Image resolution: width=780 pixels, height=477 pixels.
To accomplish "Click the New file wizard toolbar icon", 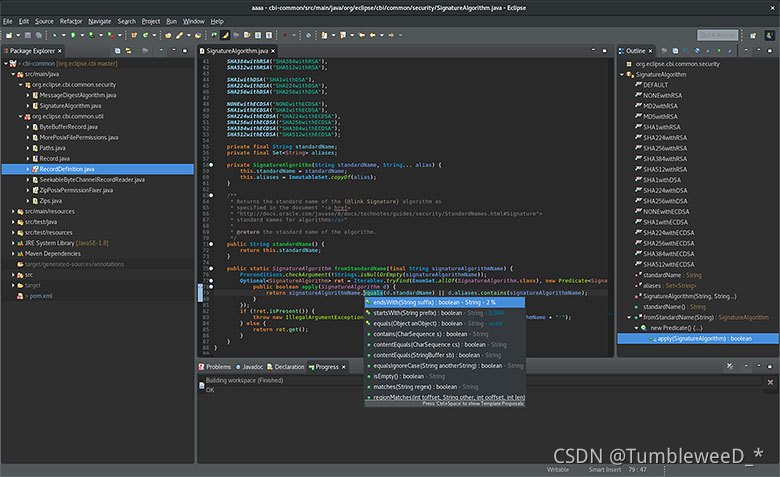I will [9, 35].
